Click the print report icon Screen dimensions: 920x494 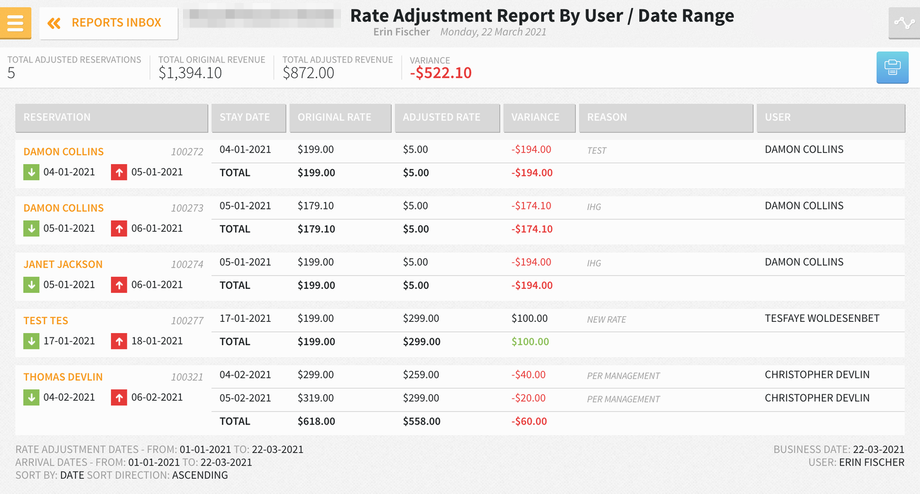point(892,67)
